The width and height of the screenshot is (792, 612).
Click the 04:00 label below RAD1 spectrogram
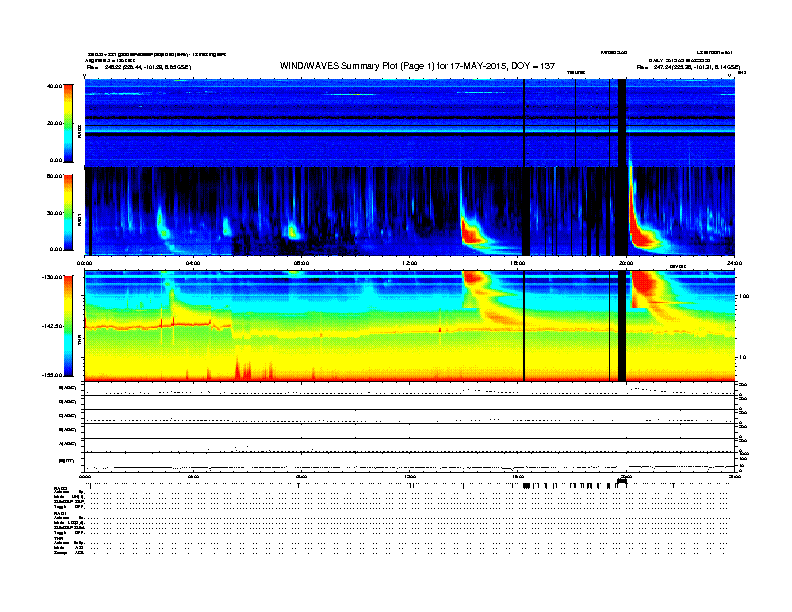click(193, 263)
